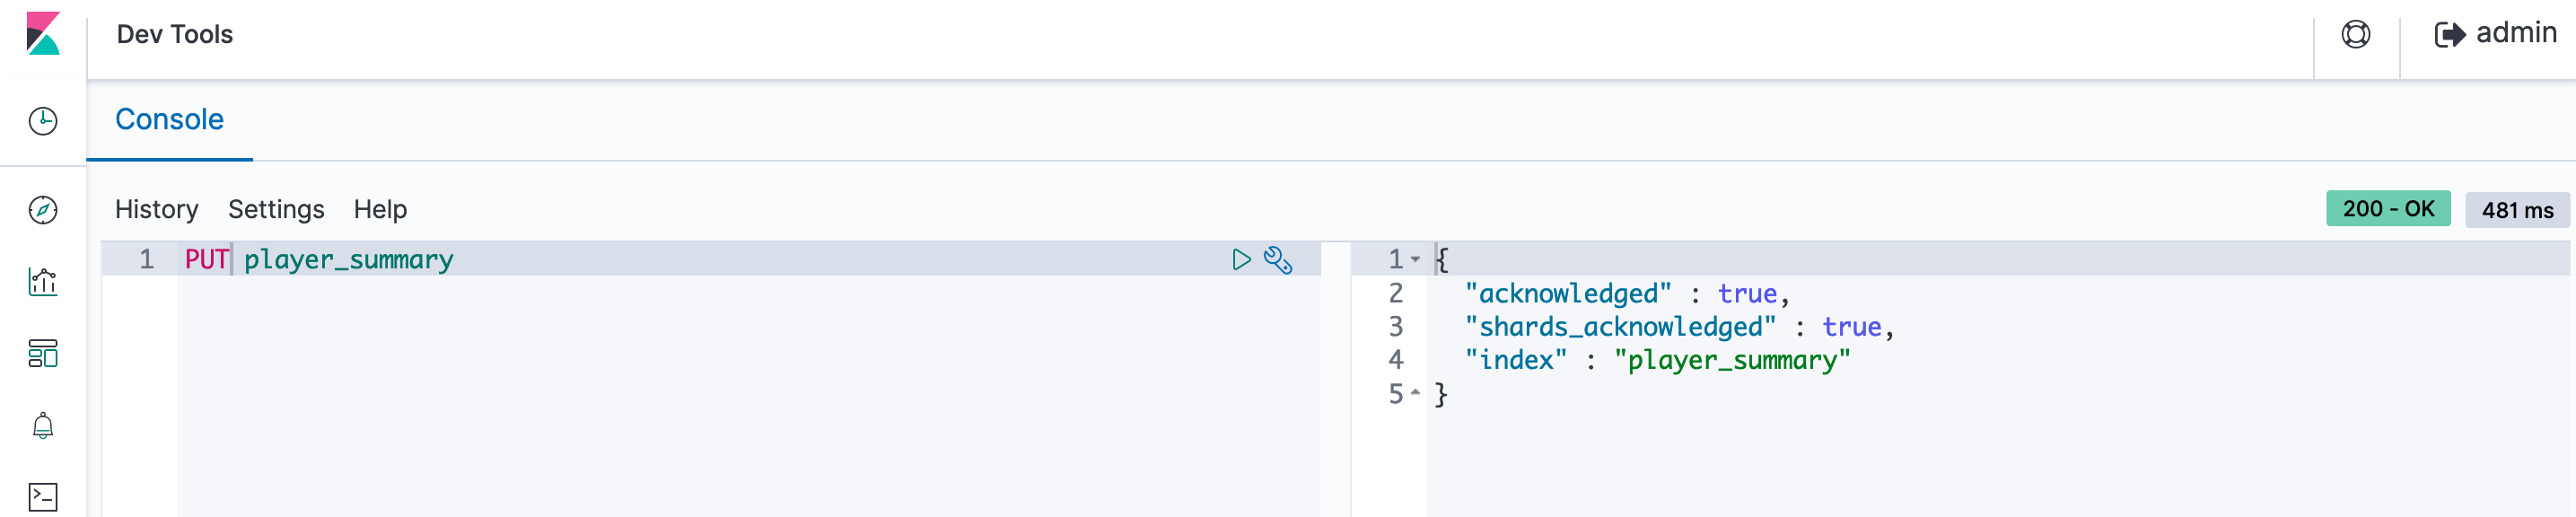
Task: Open Dashboard icon in sidebar
Action: [43, 353]
